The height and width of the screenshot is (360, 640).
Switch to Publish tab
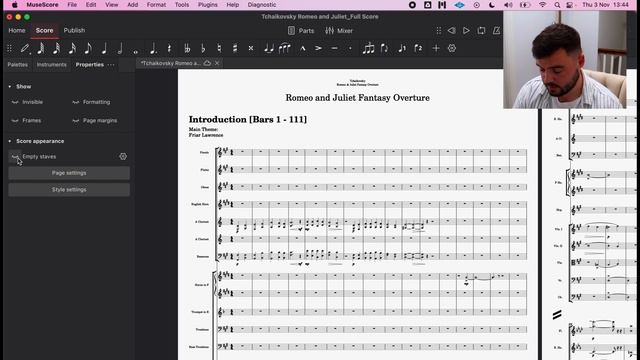coord(74,31)
